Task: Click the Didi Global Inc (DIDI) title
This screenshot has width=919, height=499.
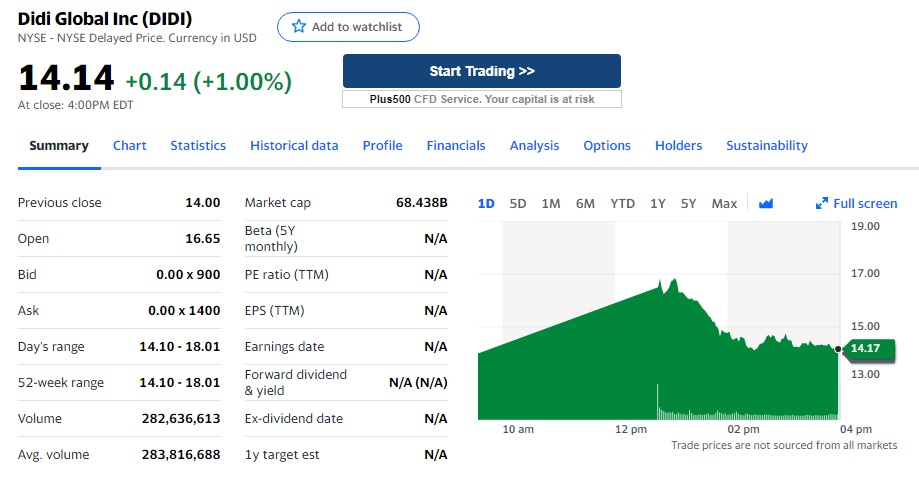Action: click(x=105, y=19)
